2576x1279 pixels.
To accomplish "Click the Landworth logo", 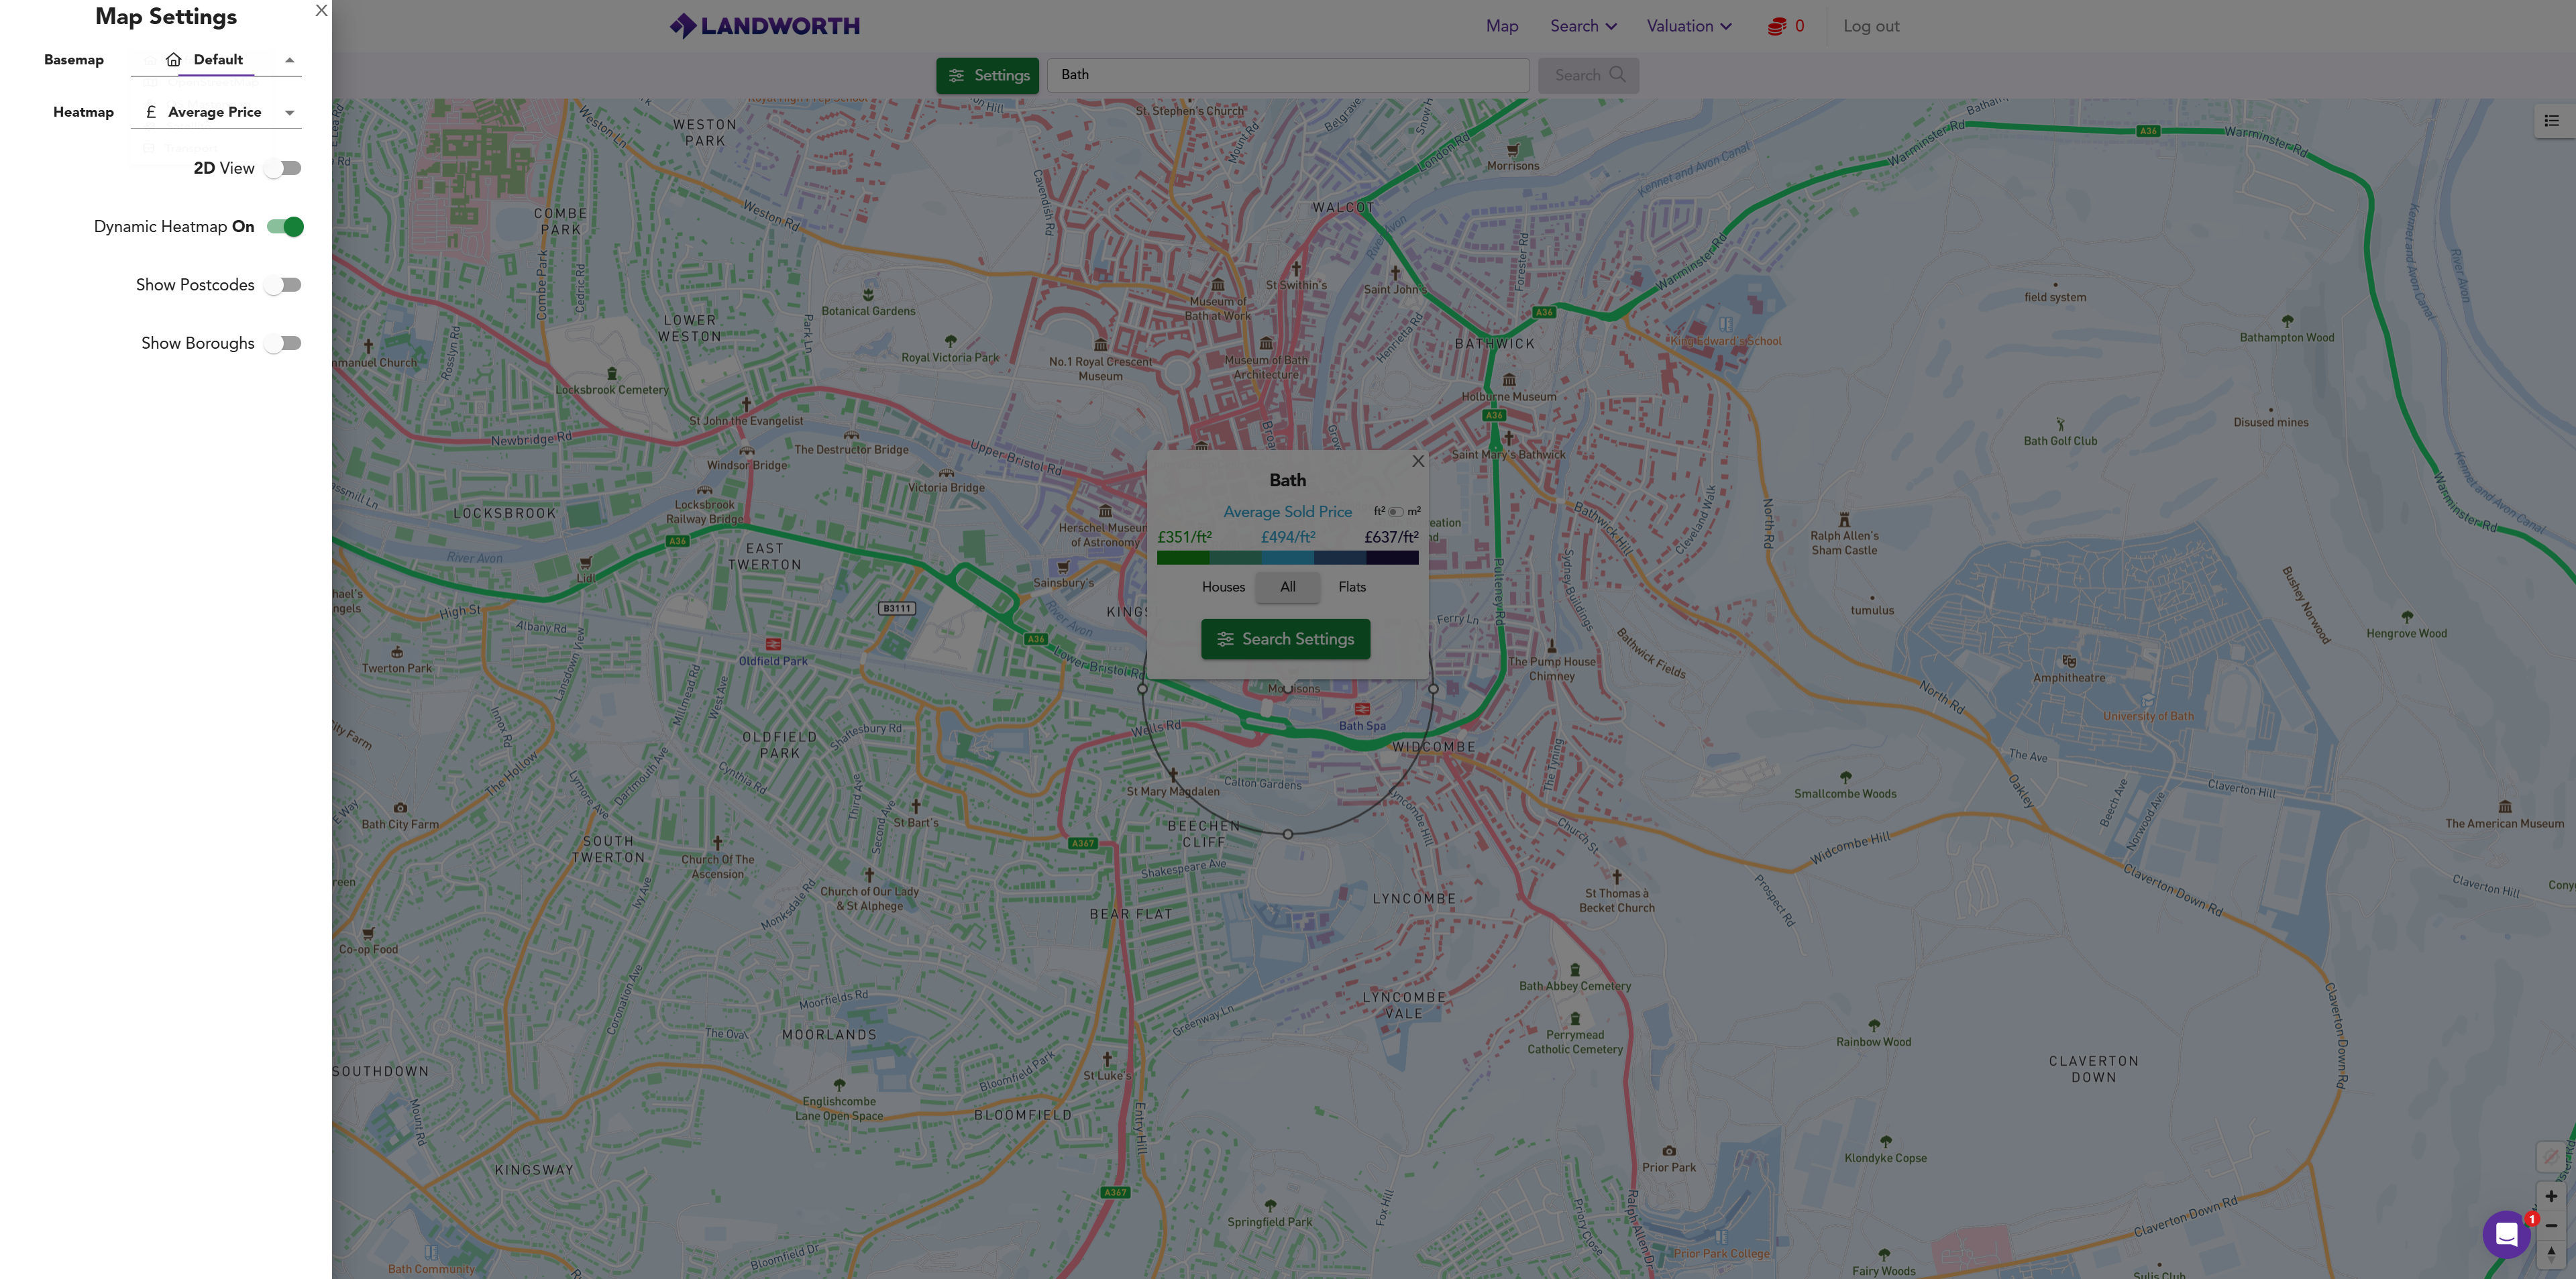I will (765, 26).
